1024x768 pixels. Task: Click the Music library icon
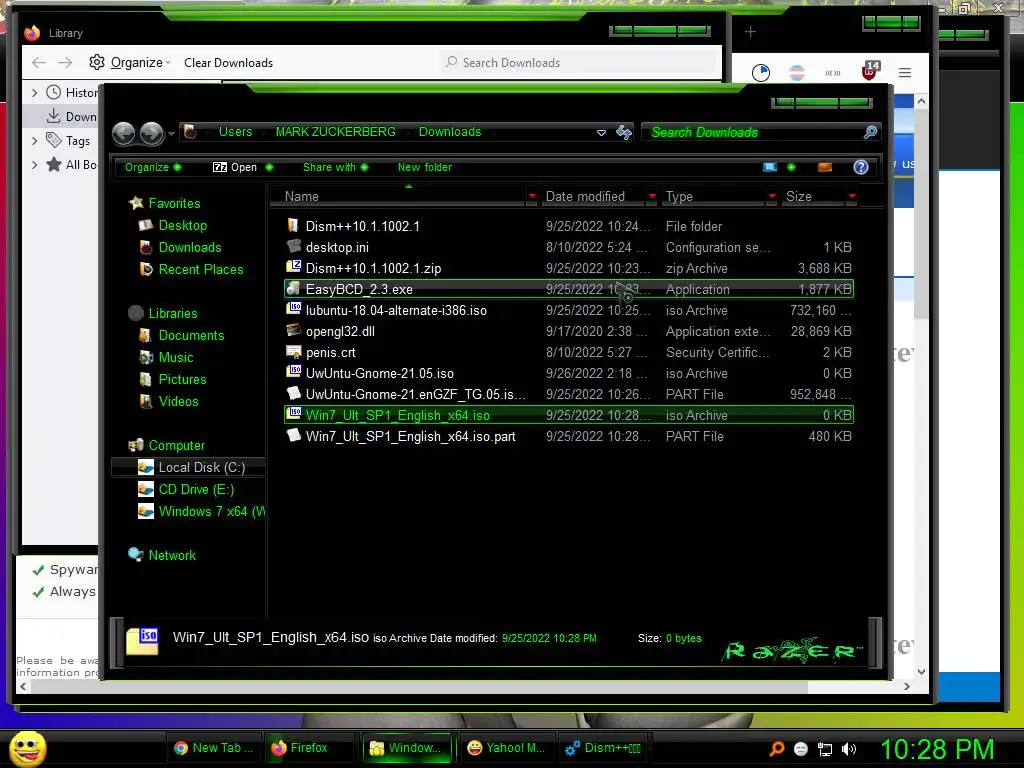tap(146, 357)
